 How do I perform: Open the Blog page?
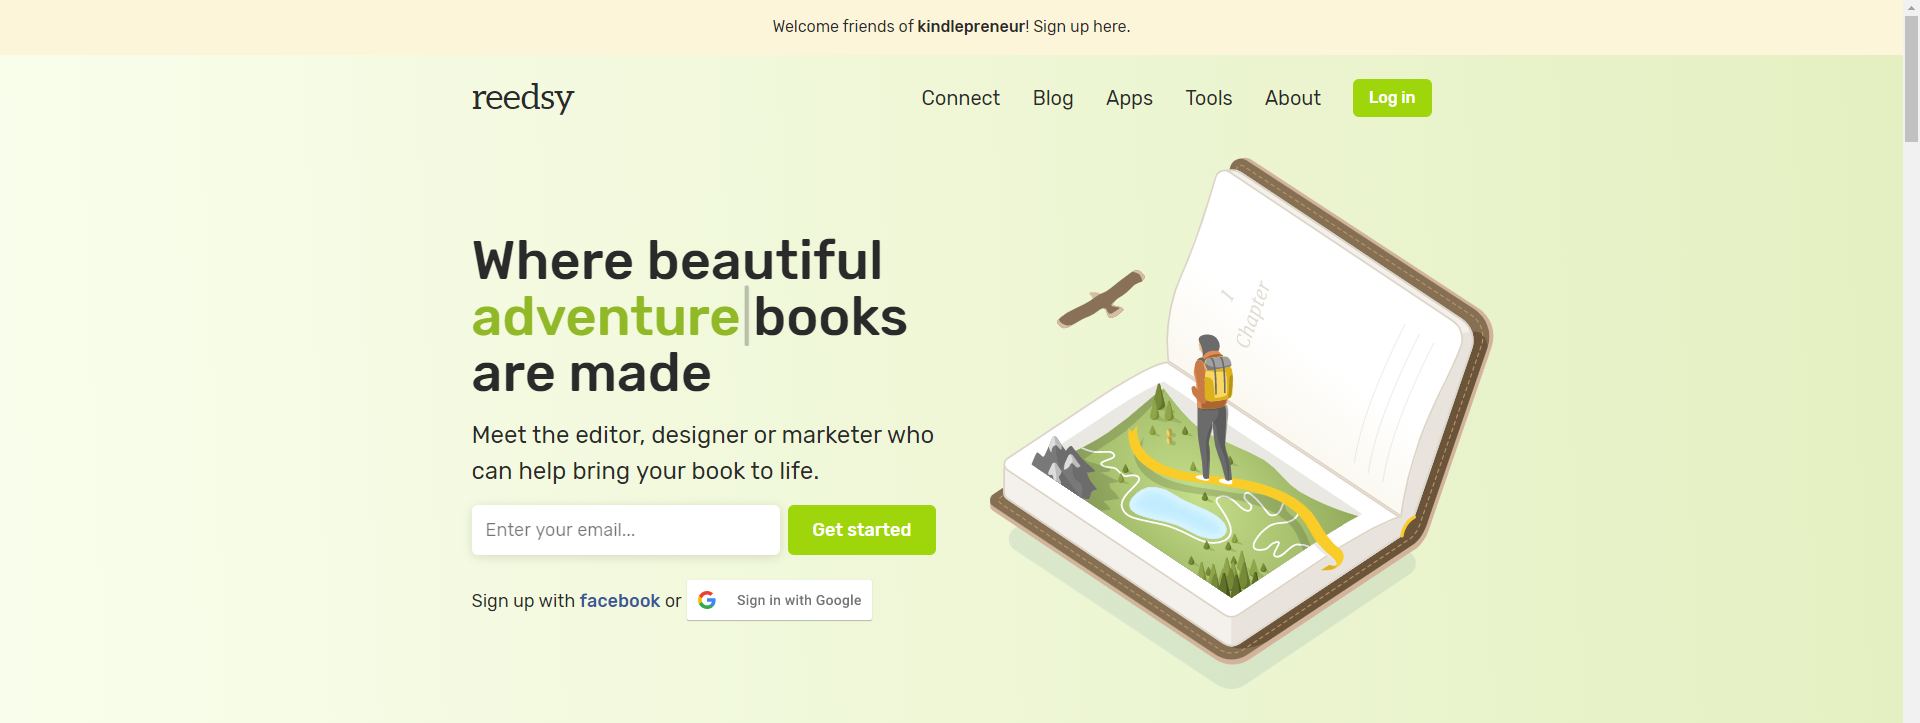pos(1052,98)
